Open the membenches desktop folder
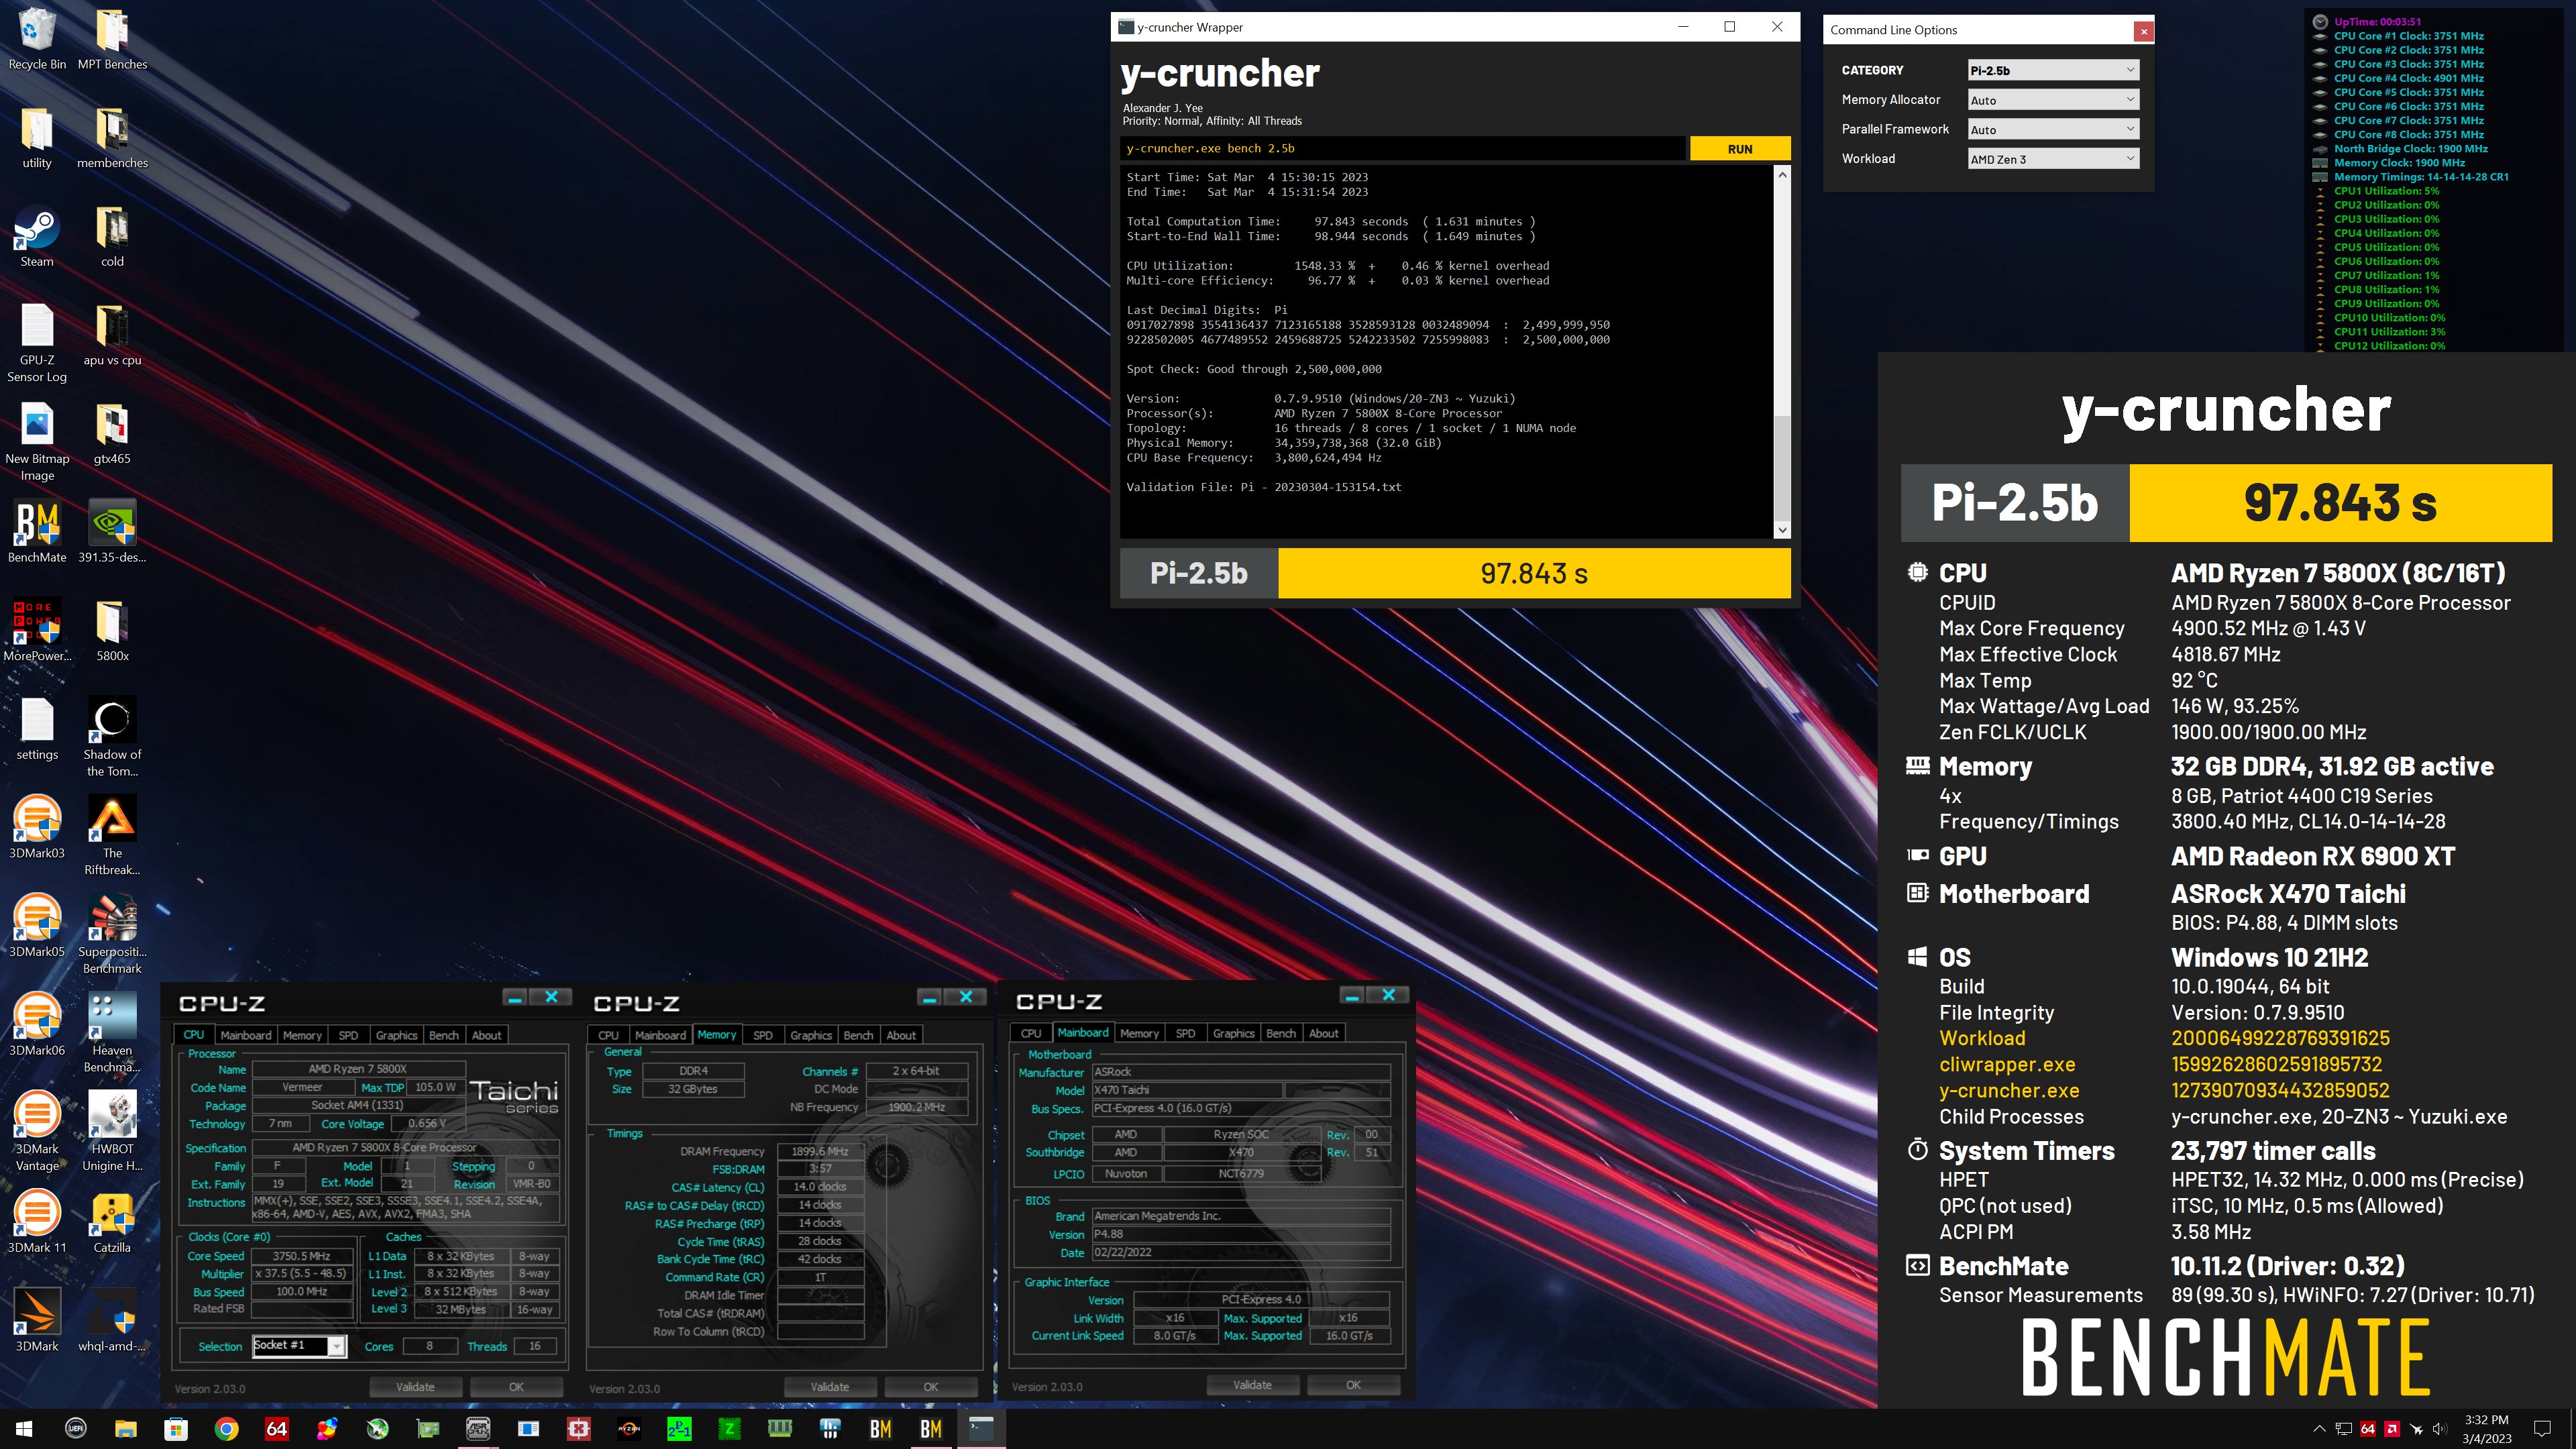Viewport: 2576px width, 1449px height. (x=112, y=138)
